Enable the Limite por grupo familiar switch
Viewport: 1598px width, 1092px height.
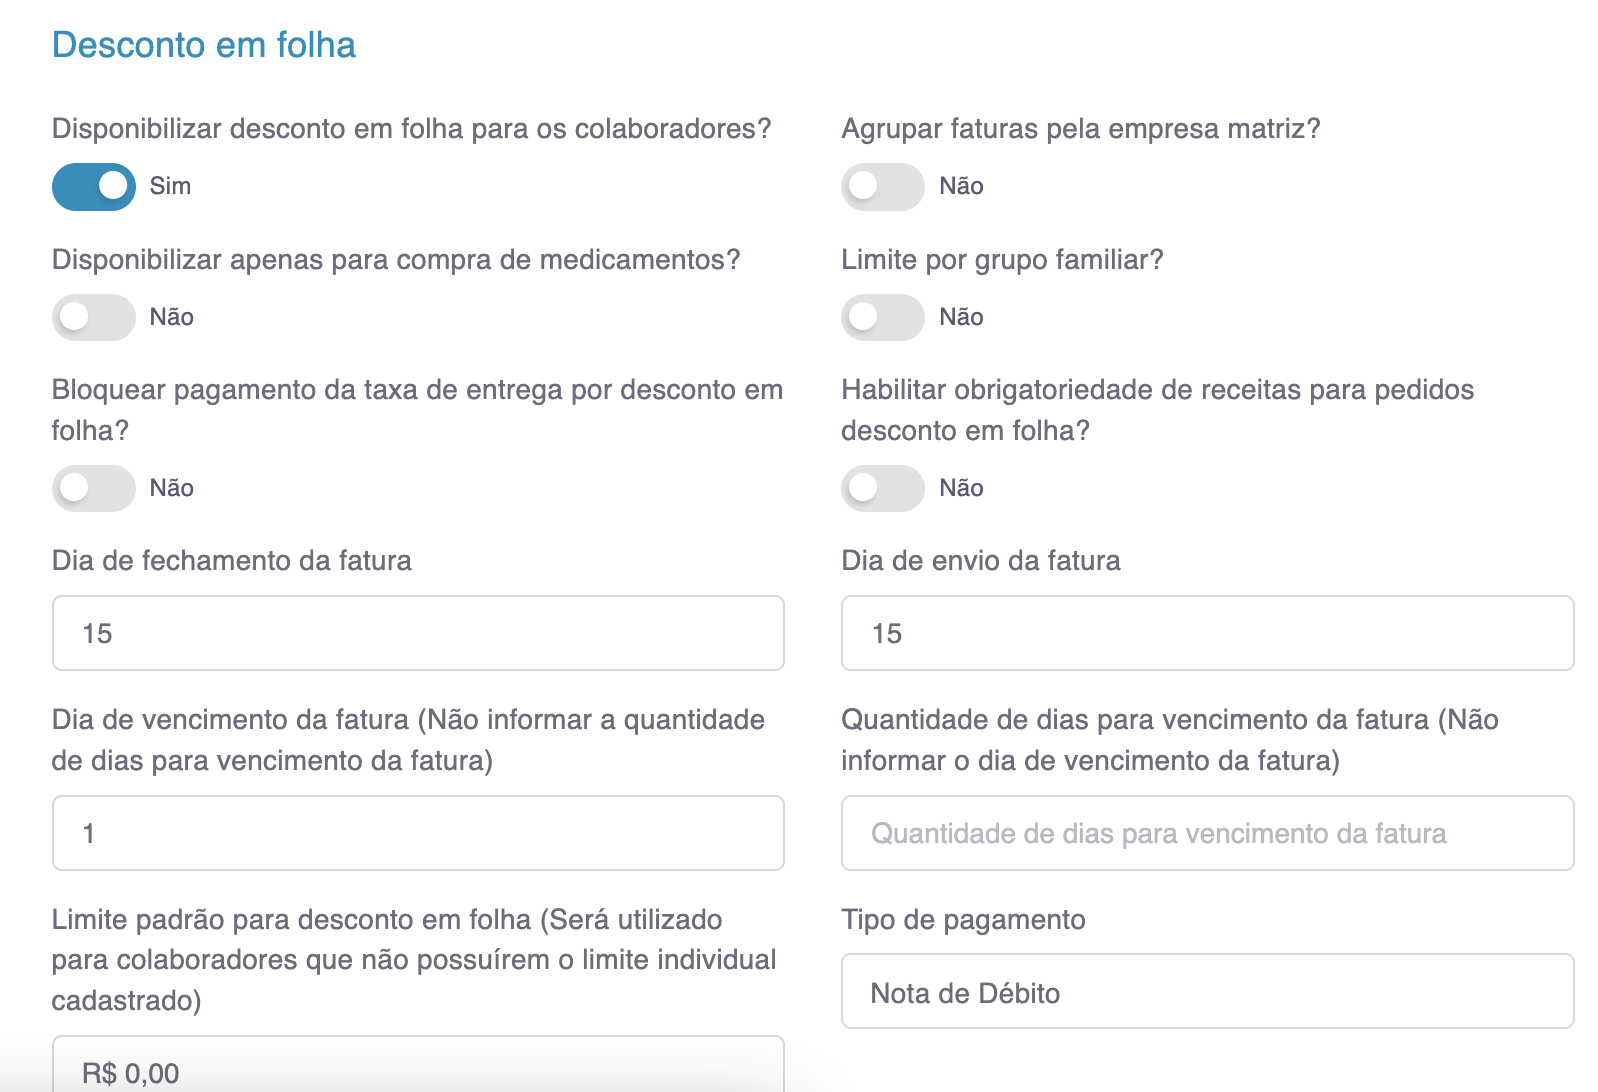pyautogui.click(x=882, y=318)
